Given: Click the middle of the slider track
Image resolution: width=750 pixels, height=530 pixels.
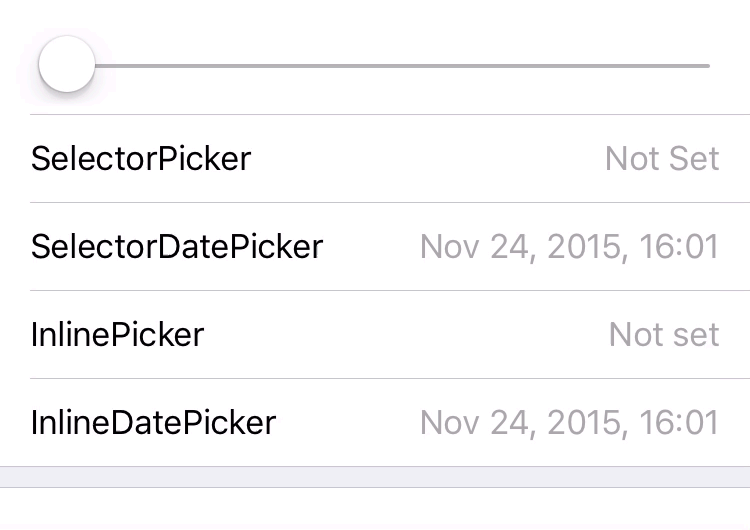Looking at the screenshot, I should pos(400,66).
